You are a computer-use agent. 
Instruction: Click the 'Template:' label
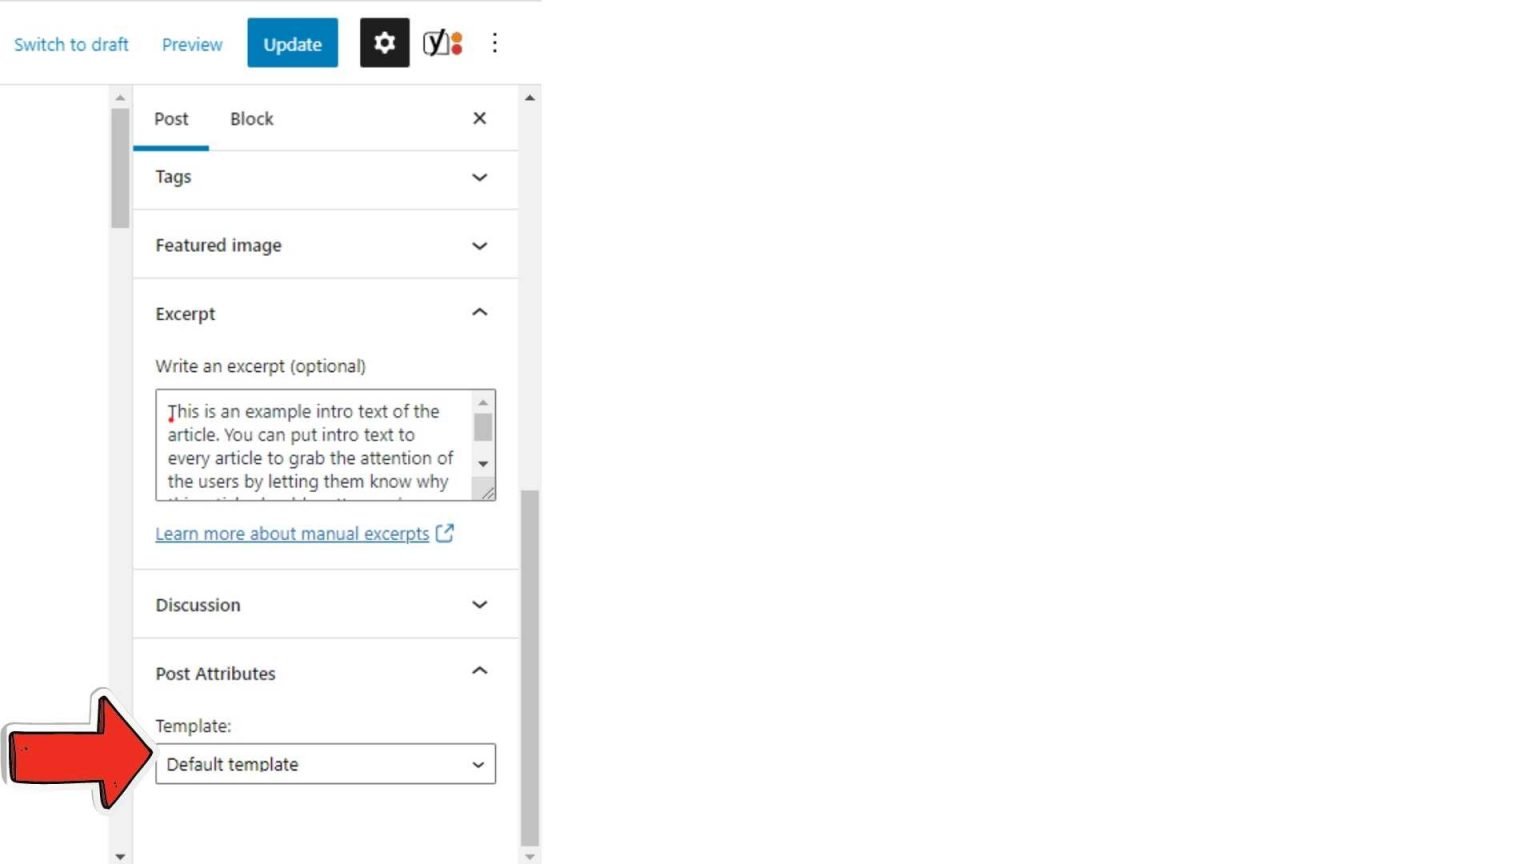pyautogui.click(x=193, y=726)
